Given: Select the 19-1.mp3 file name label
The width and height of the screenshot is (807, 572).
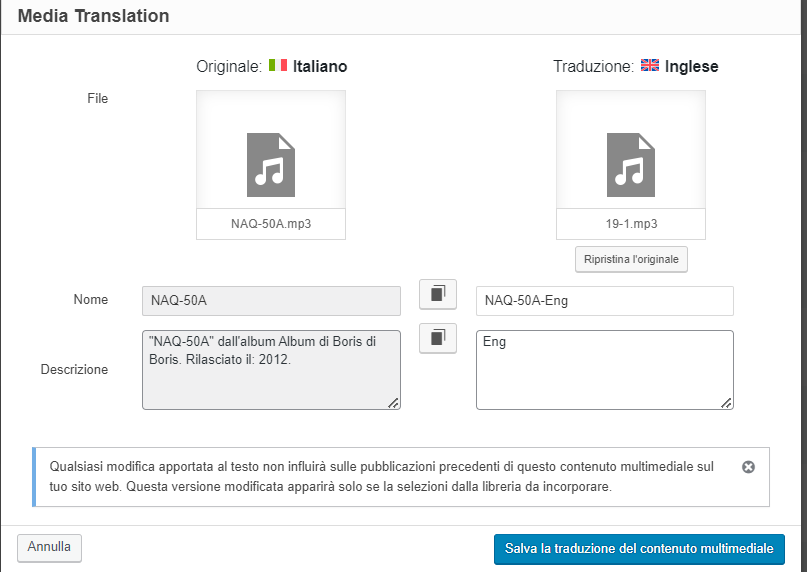Looking at the screenshot, I should tap(631, 224).
